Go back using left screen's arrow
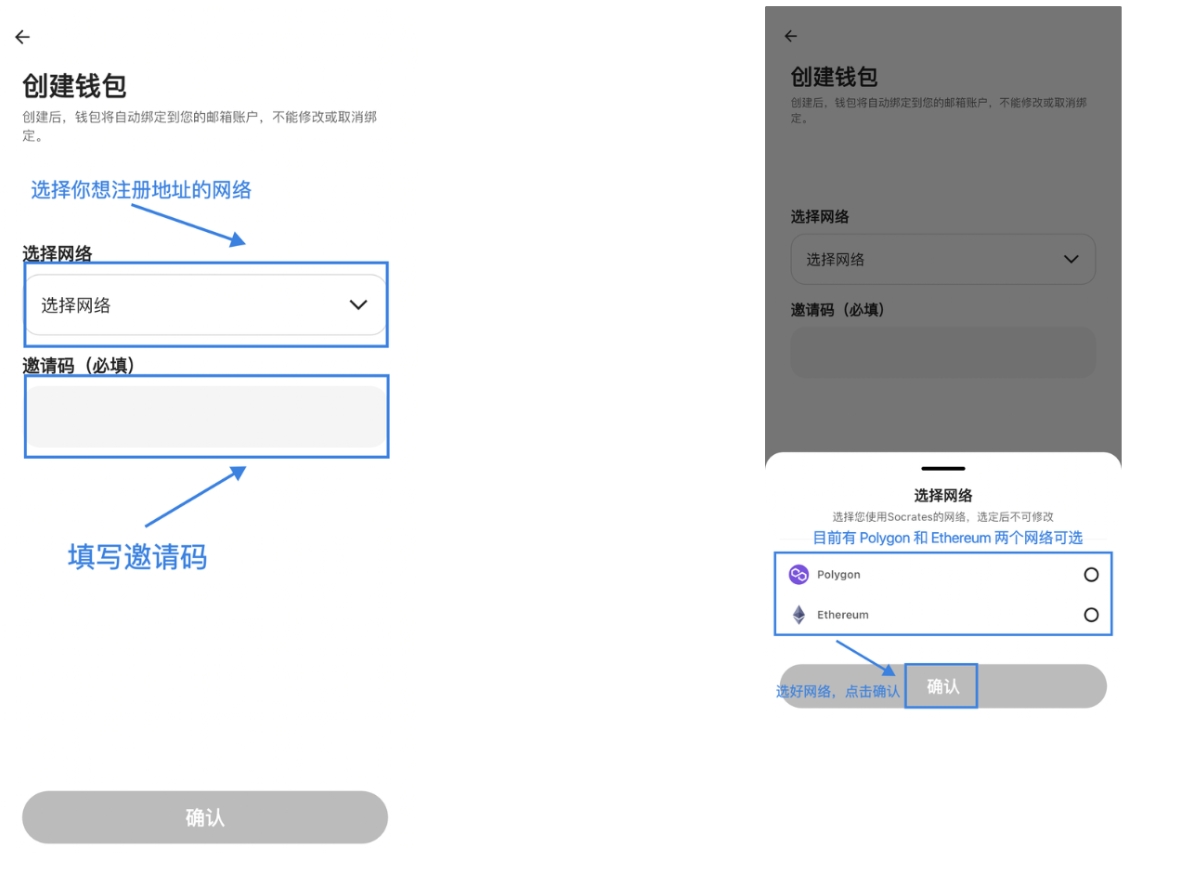The height and width of the screenshot is (871, 1181). point(23,37)
